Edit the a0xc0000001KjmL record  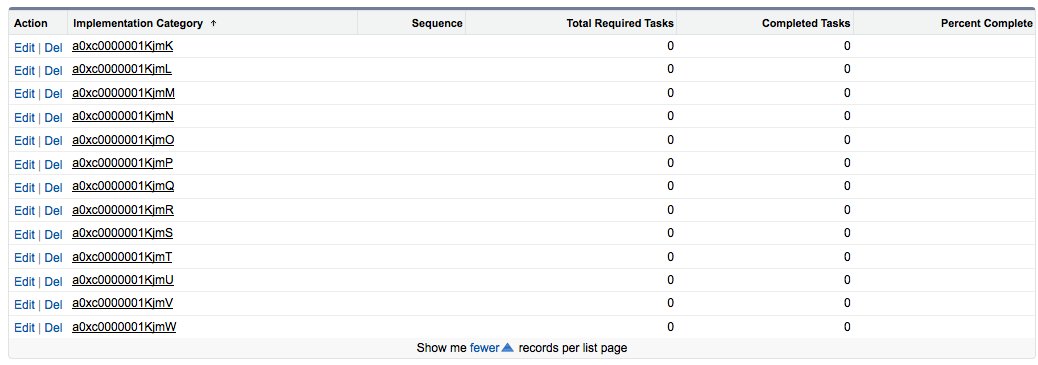[x=24, y=70]
